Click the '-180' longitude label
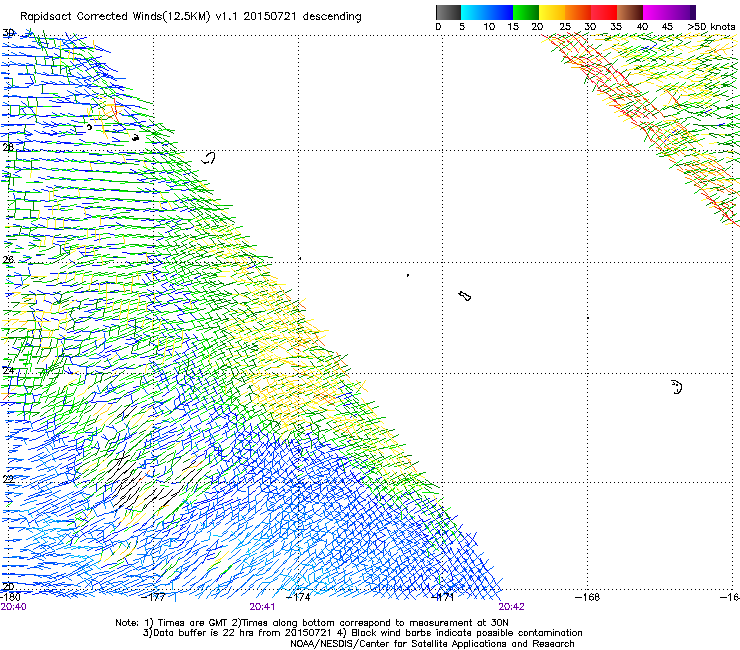The image size is (740, 650). (9, 597)
